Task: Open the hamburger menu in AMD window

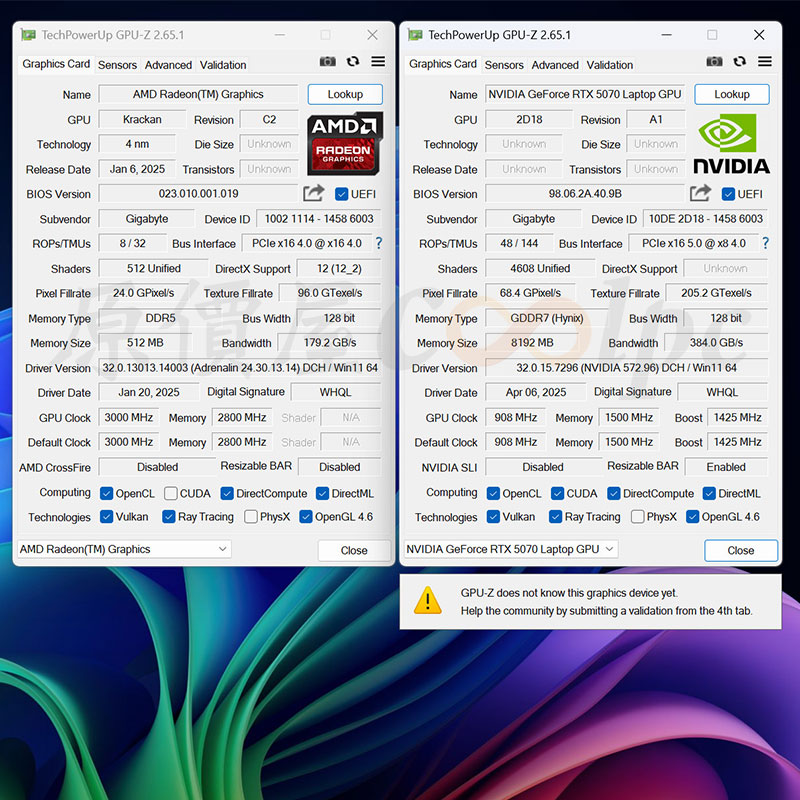Action: coord(378,62)
